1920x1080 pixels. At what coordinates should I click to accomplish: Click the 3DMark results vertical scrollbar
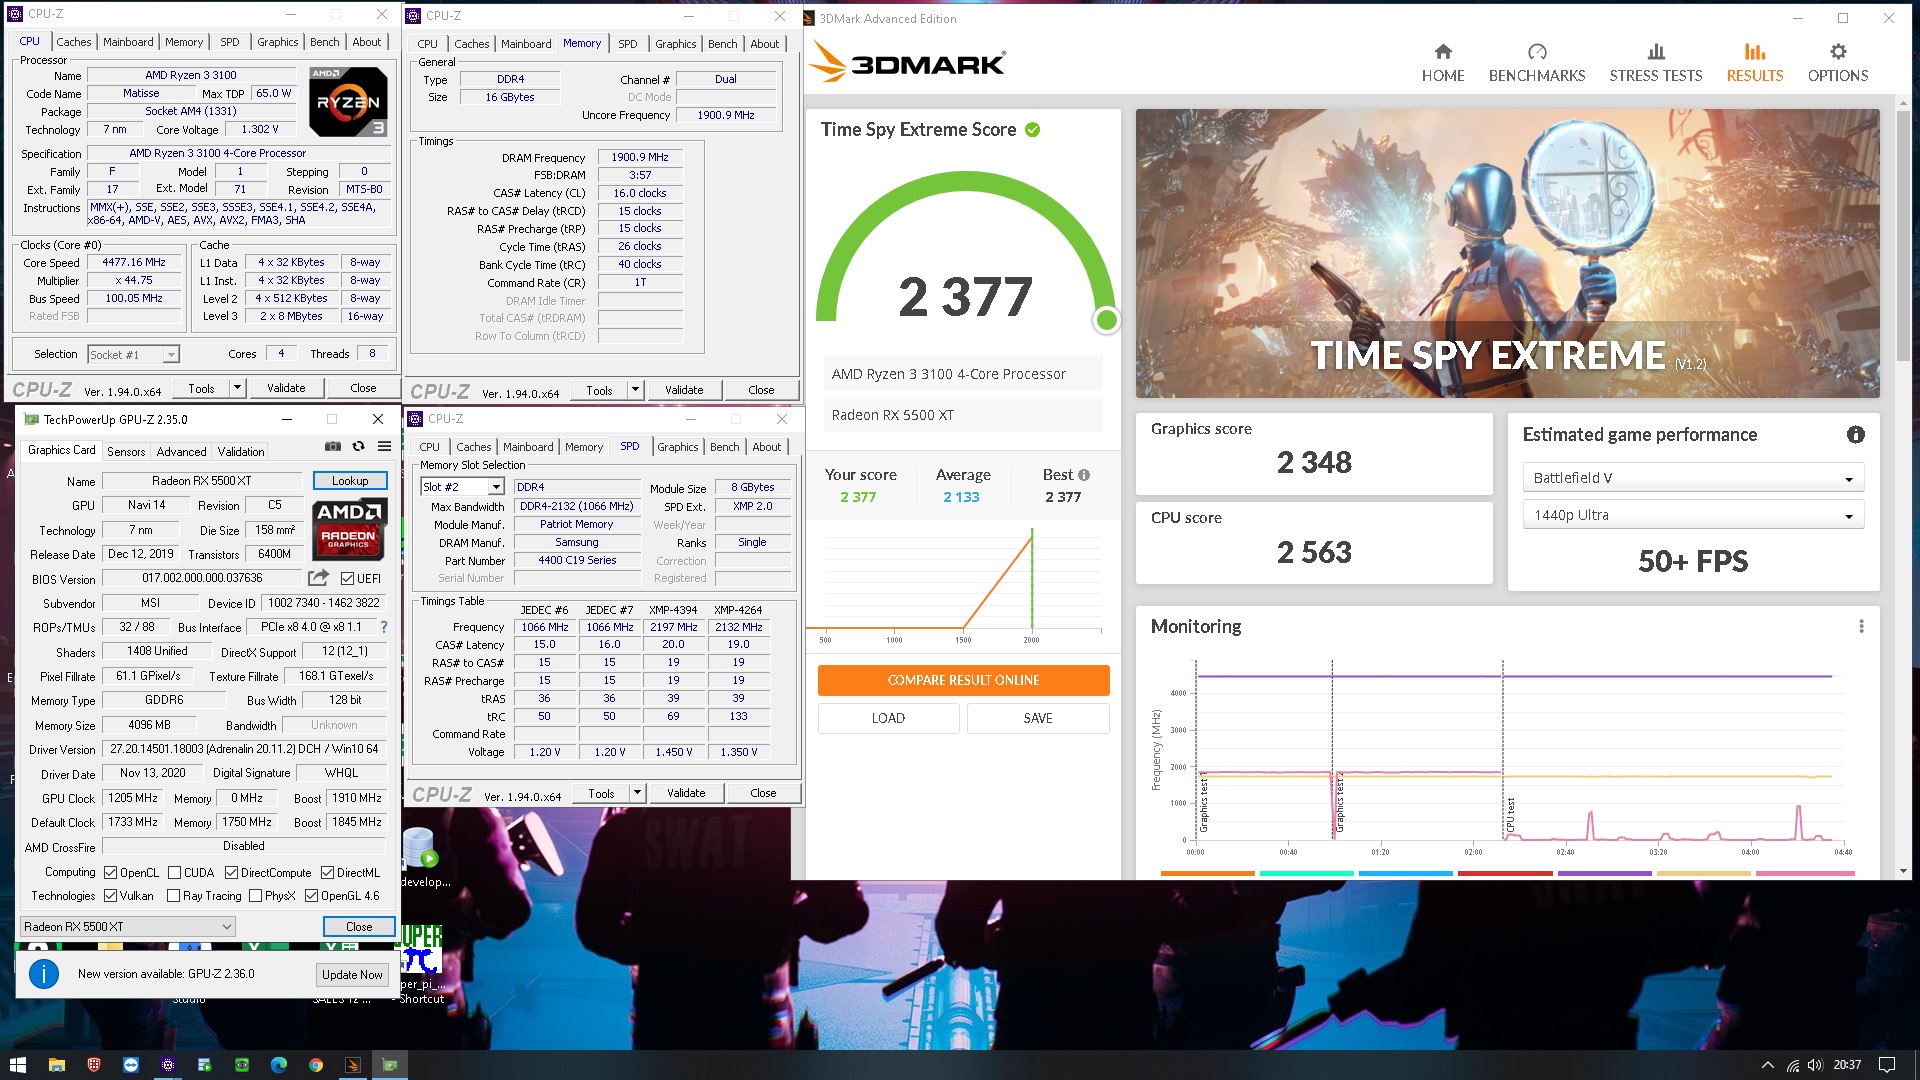click(x=1904, y=235)
